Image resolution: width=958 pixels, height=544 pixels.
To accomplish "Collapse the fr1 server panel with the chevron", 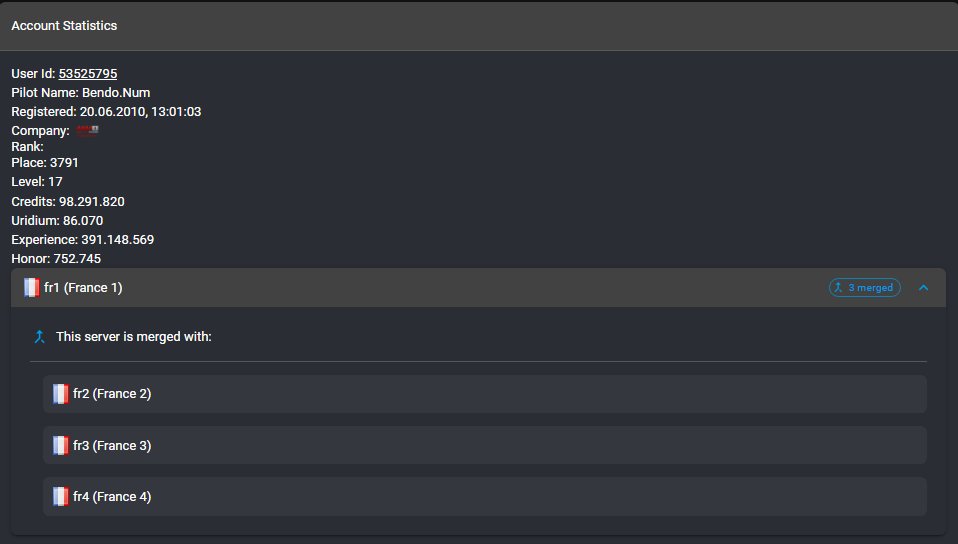I will [923, 288].
